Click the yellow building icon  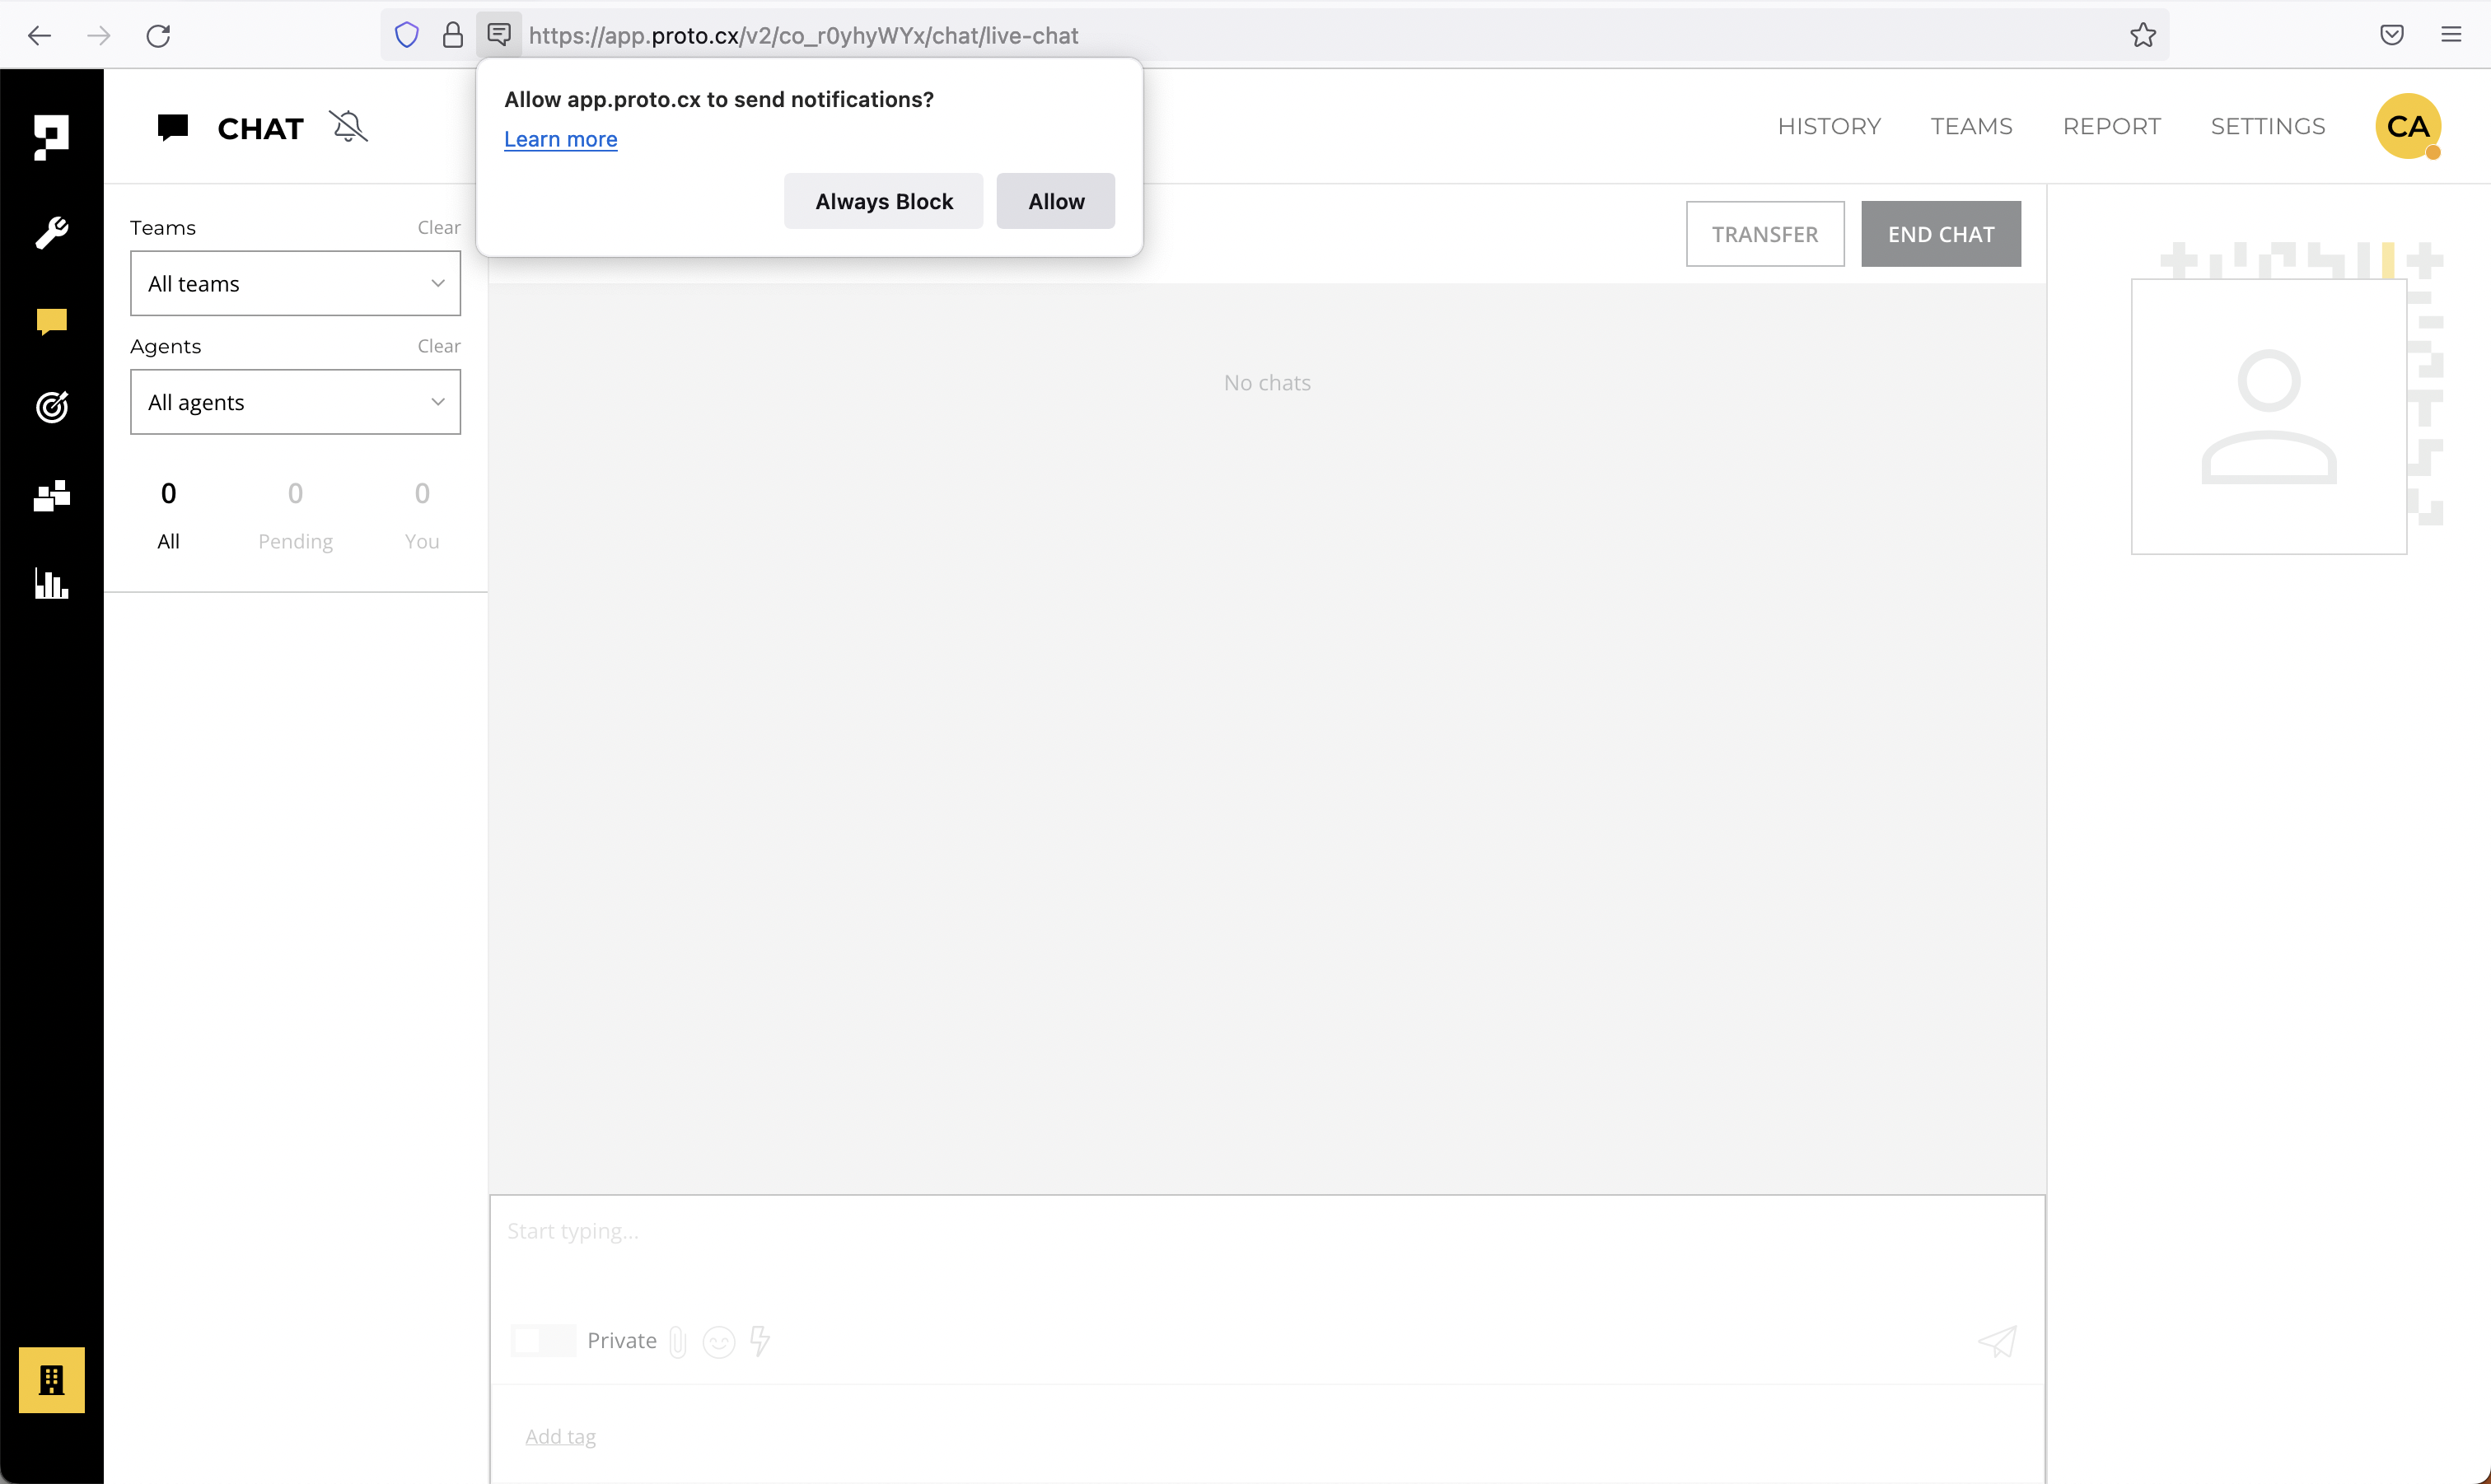[x=52, y=1379]
